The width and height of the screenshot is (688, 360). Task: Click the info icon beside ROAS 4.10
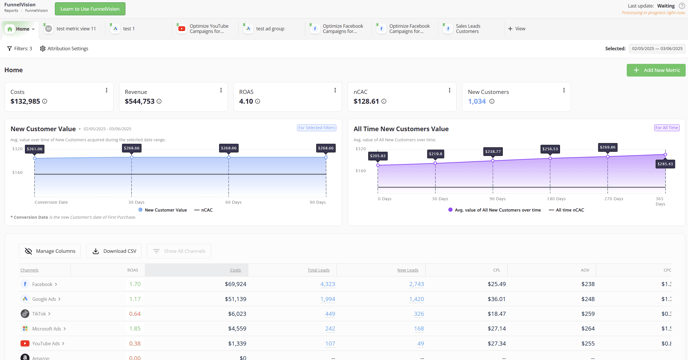[x=258, y=101]
